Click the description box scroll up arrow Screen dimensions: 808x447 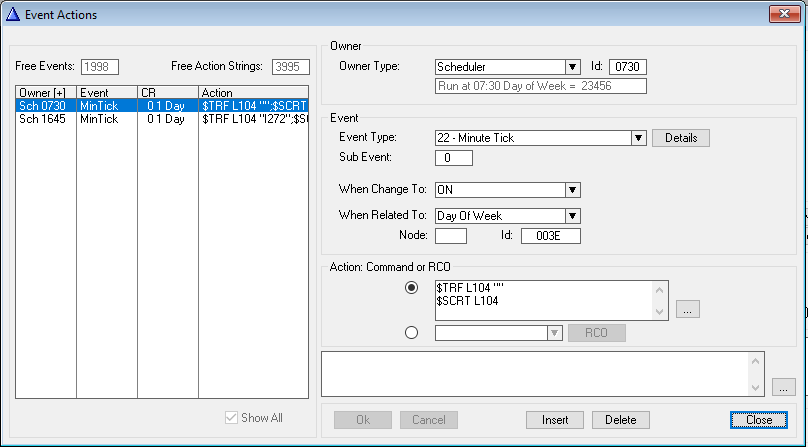coord(755,361)
